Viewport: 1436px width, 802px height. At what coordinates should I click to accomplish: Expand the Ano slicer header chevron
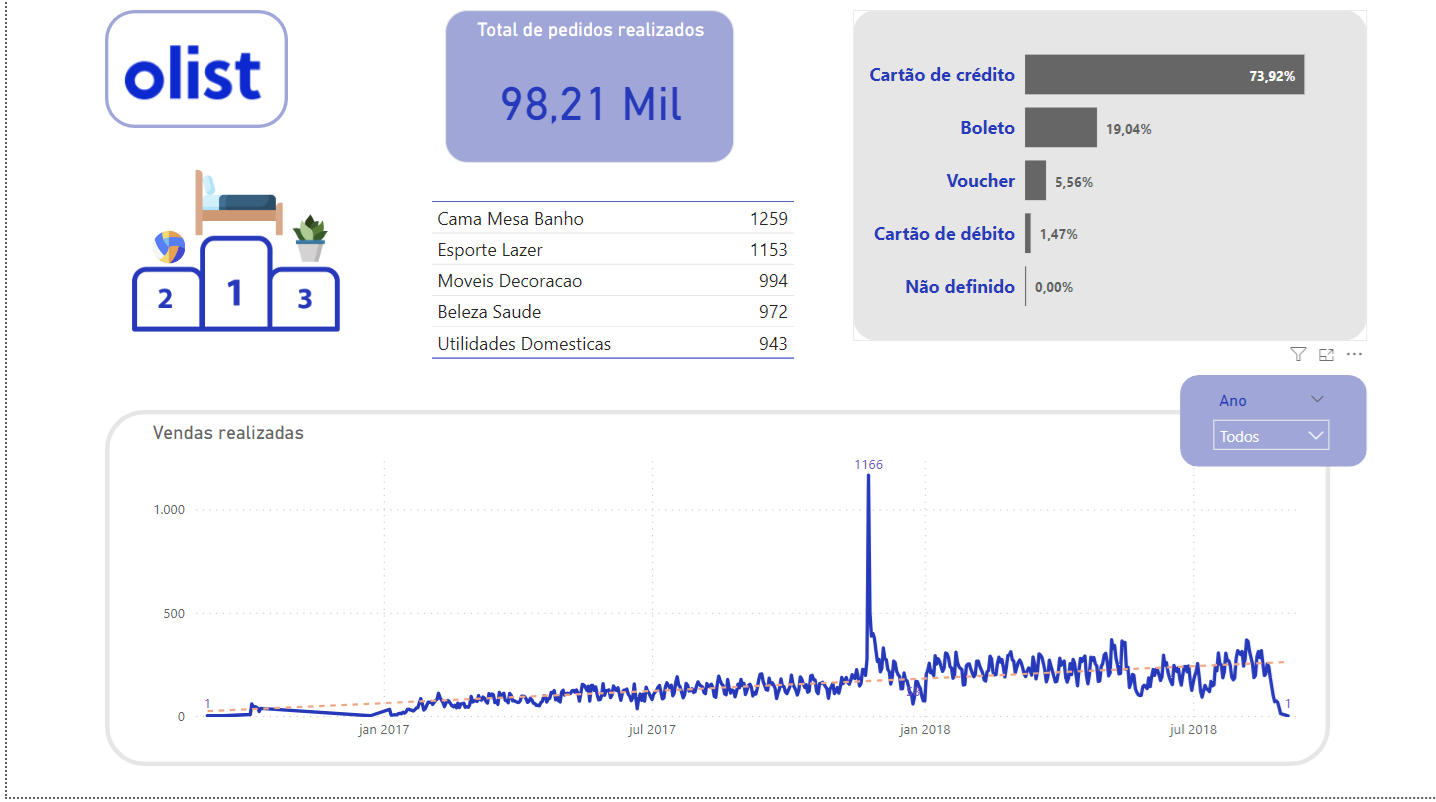tap(1317, 399)
